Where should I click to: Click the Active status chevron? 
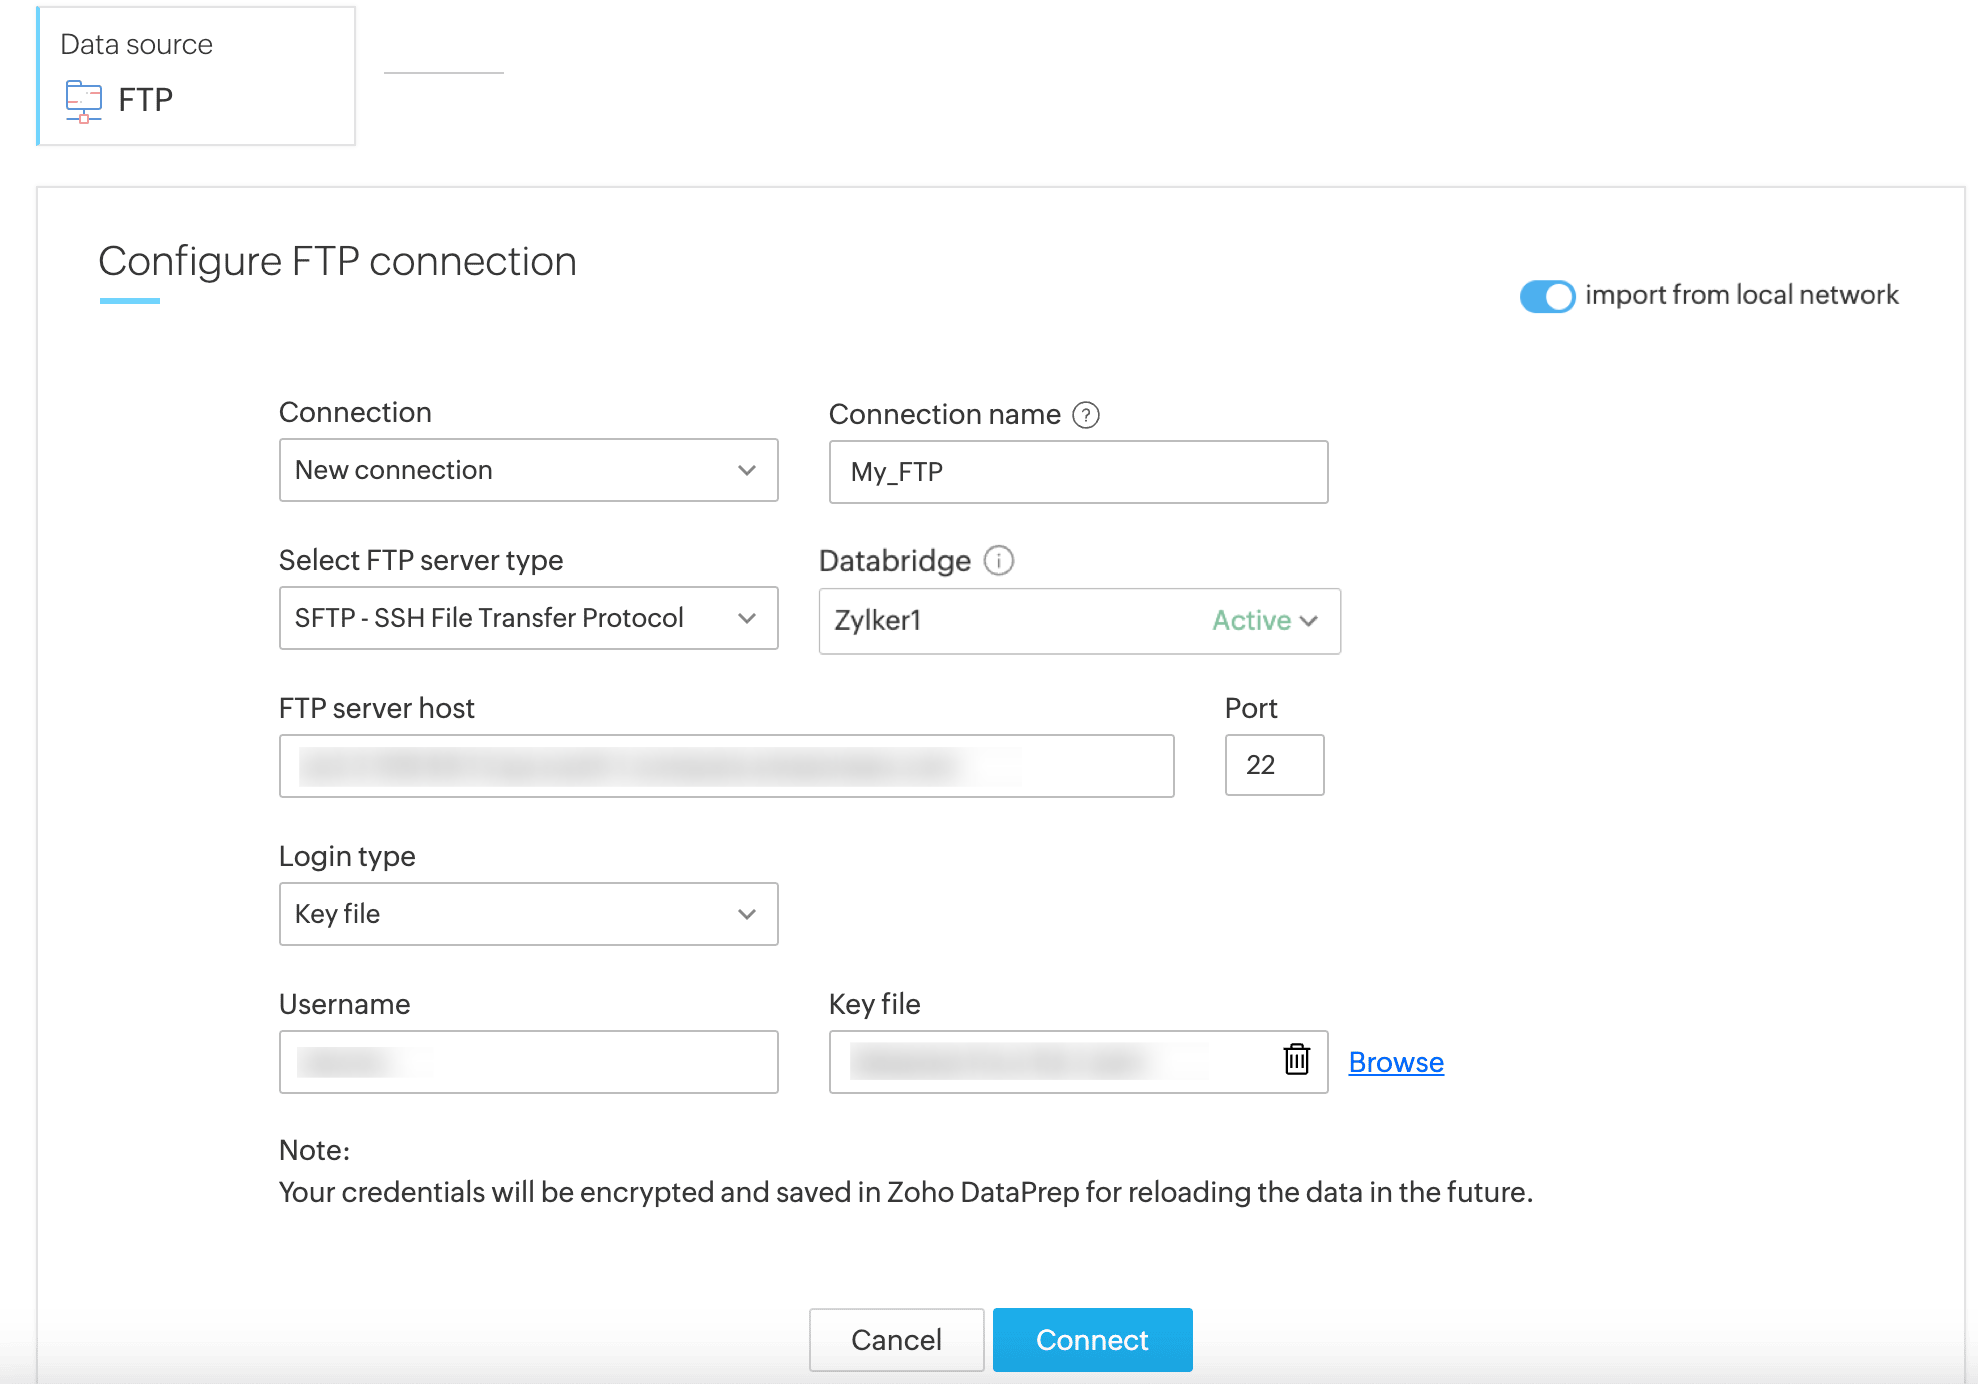[1309, 621]
